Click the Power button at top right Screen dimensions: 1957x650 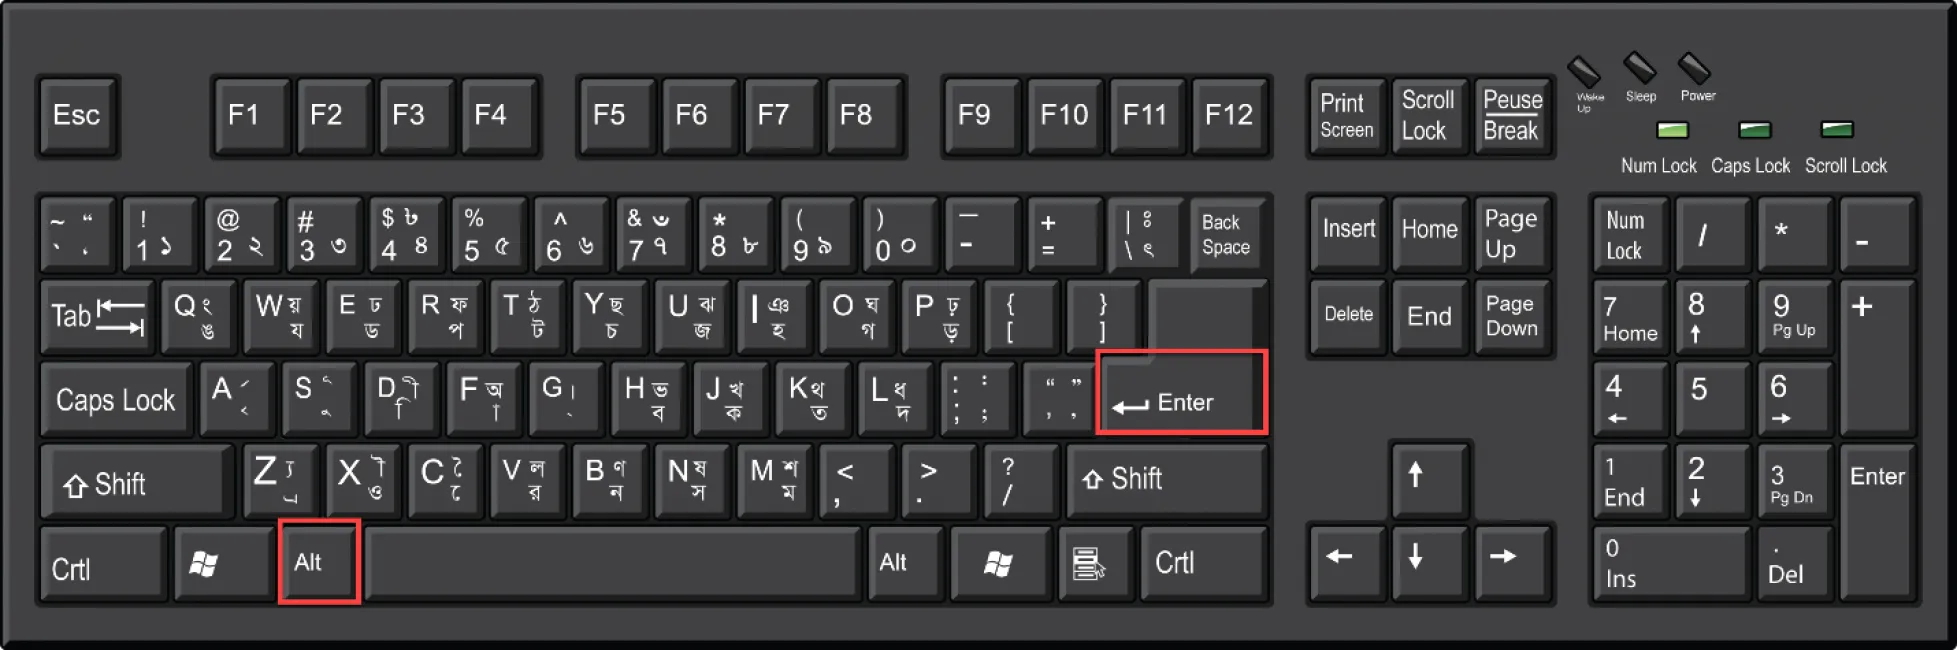(x=1695, y=70)
